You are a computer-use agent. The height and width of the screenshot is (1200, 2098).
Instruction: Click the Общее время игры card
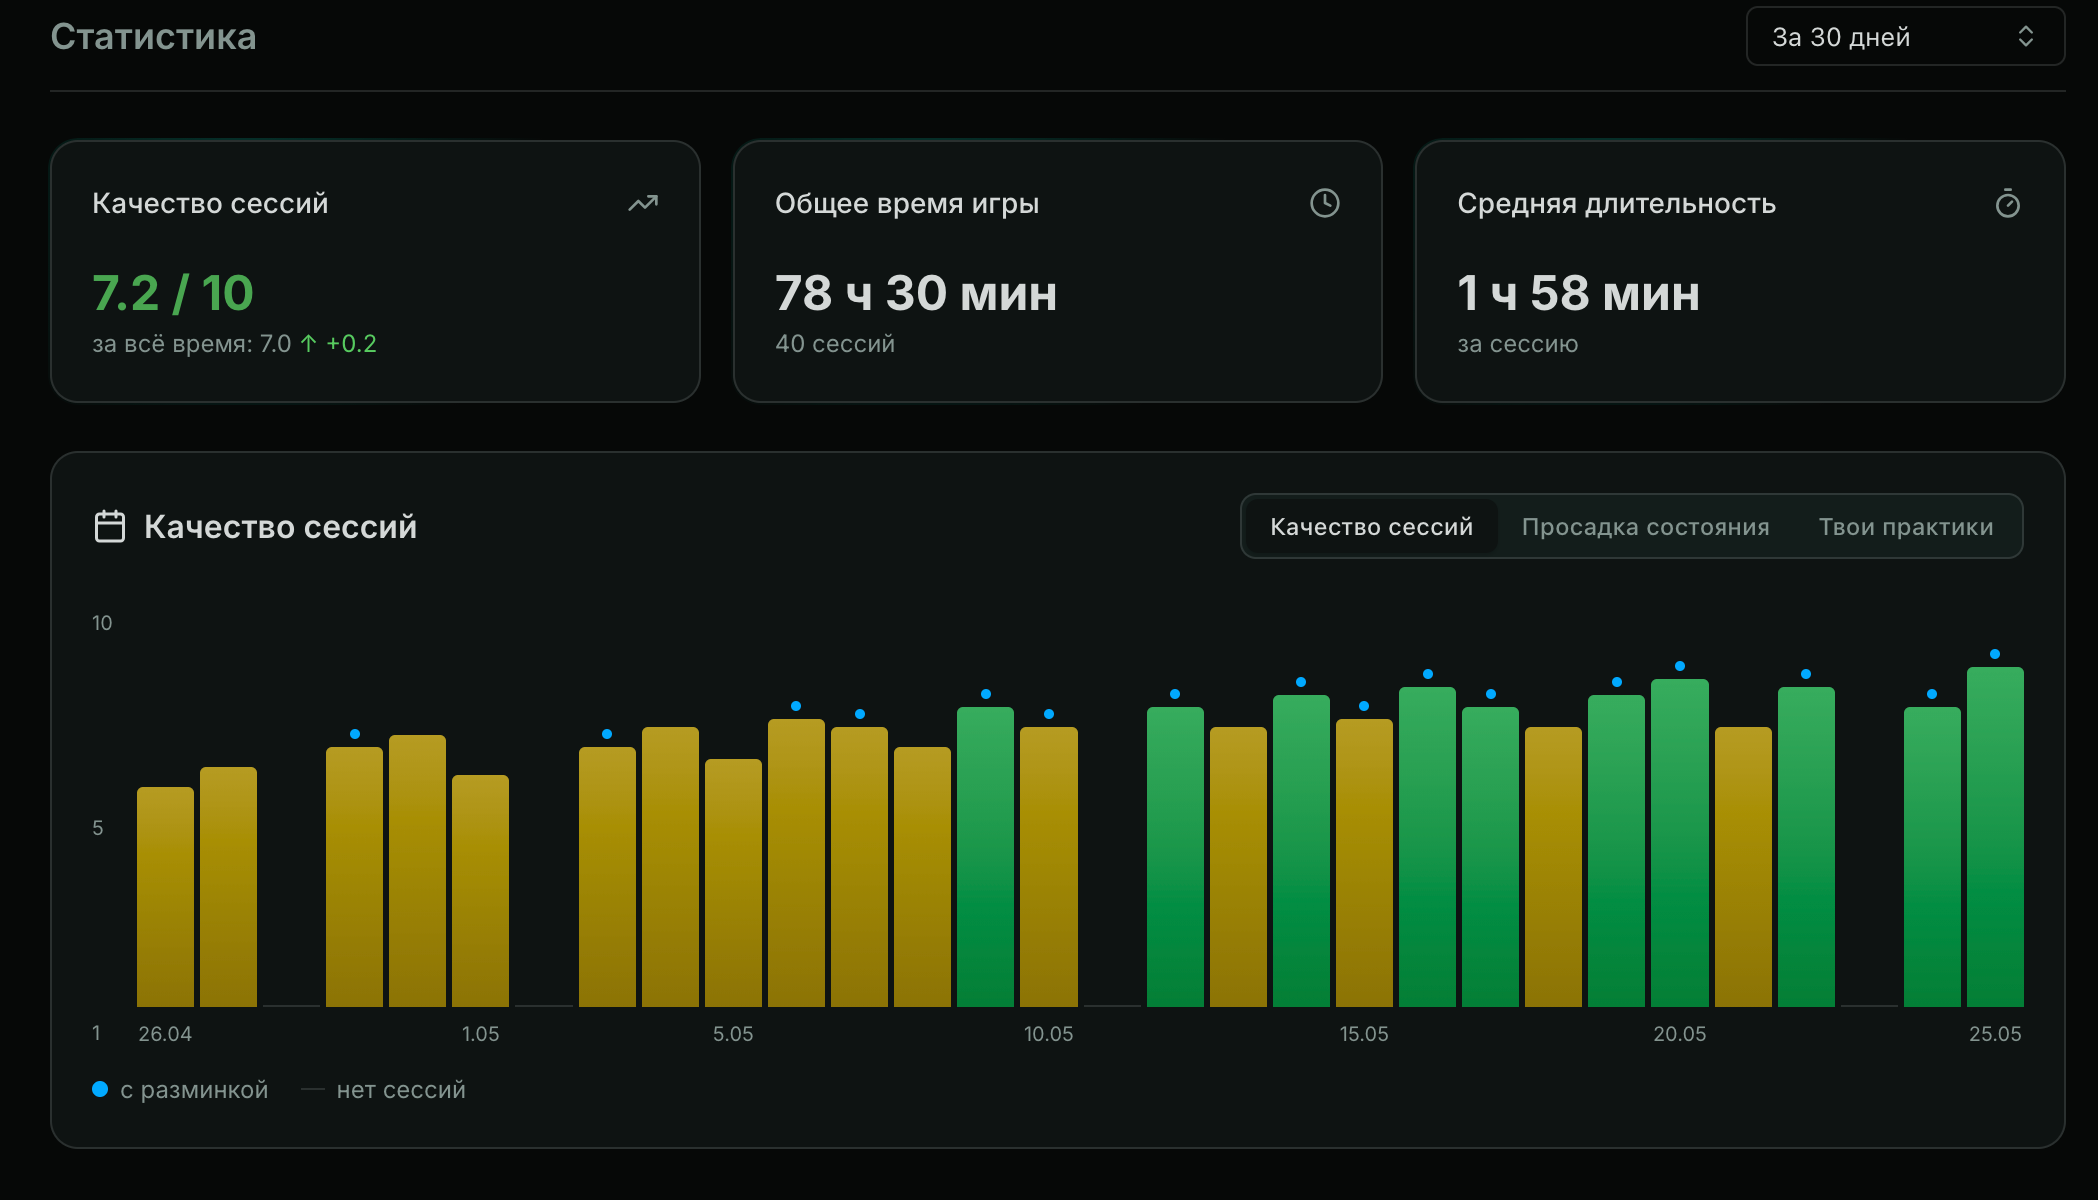click(x=1057, y=271)
